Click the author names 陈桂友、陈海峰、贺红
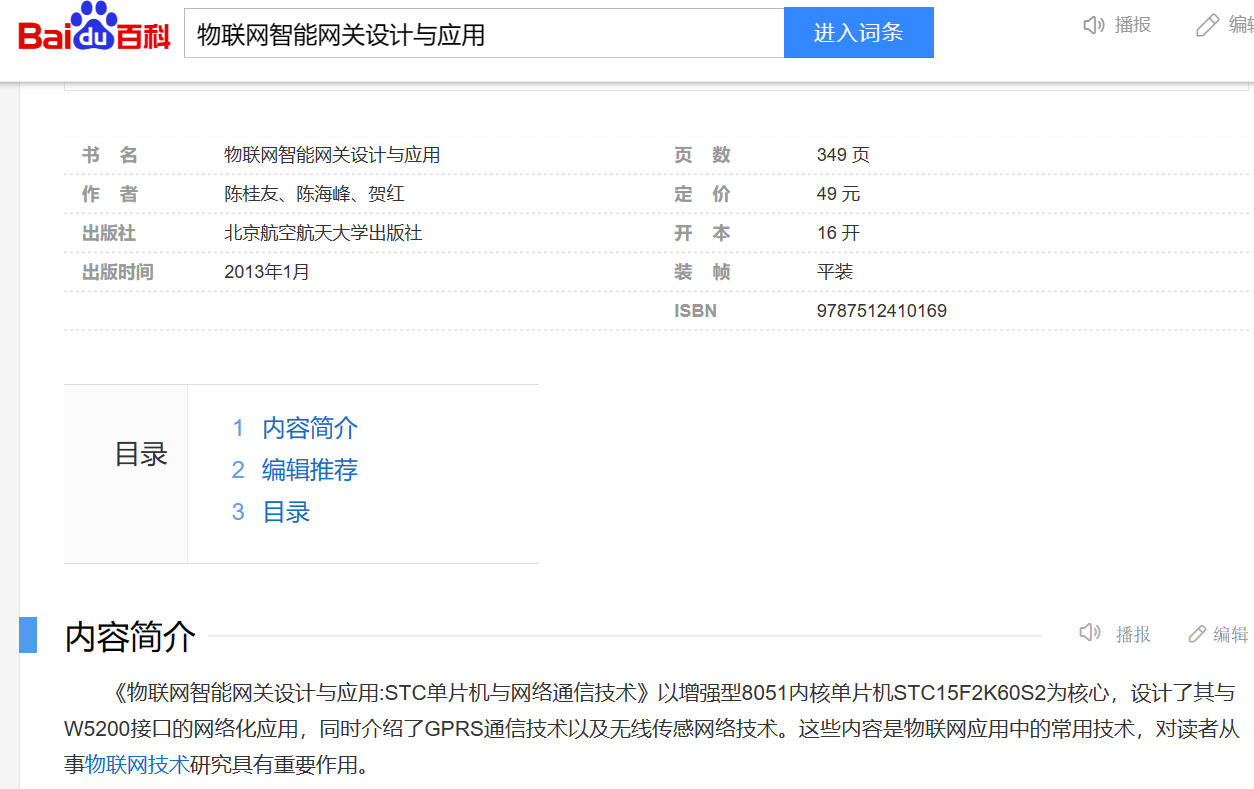The width and height of the screenshot is (1254, 789). point(314,194)
